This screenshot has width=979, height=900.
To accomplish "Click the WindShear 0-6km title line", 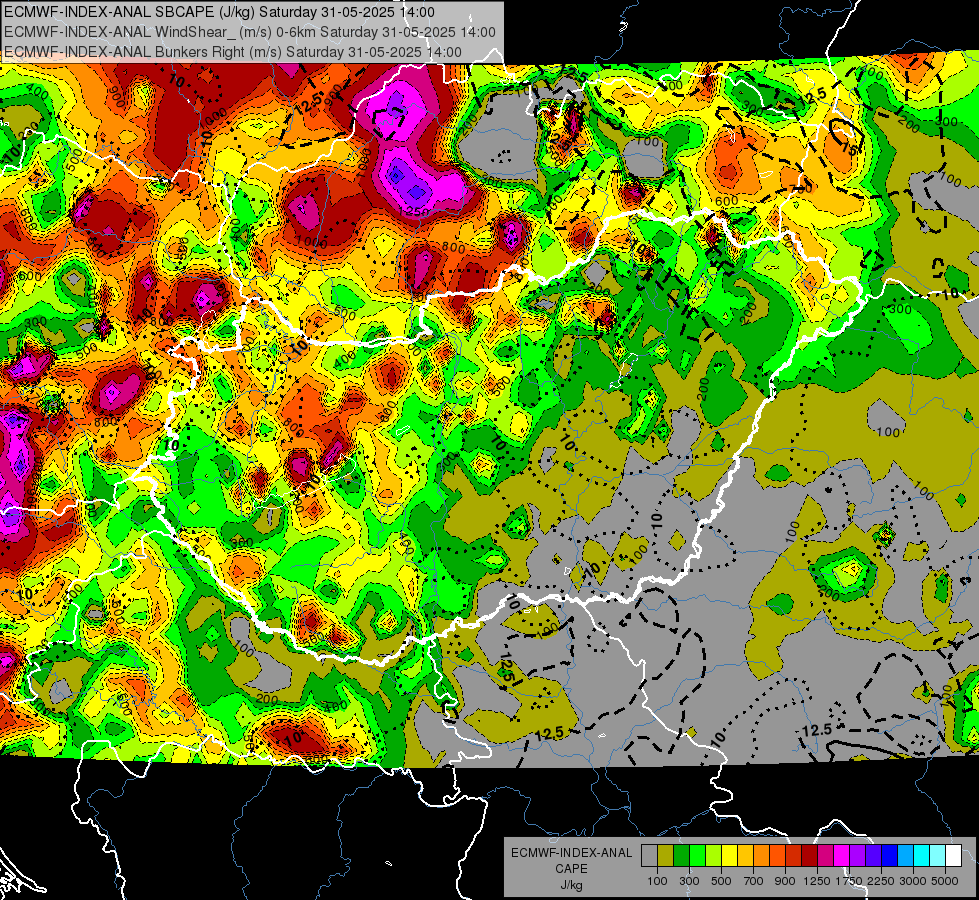I will point(250,32).
